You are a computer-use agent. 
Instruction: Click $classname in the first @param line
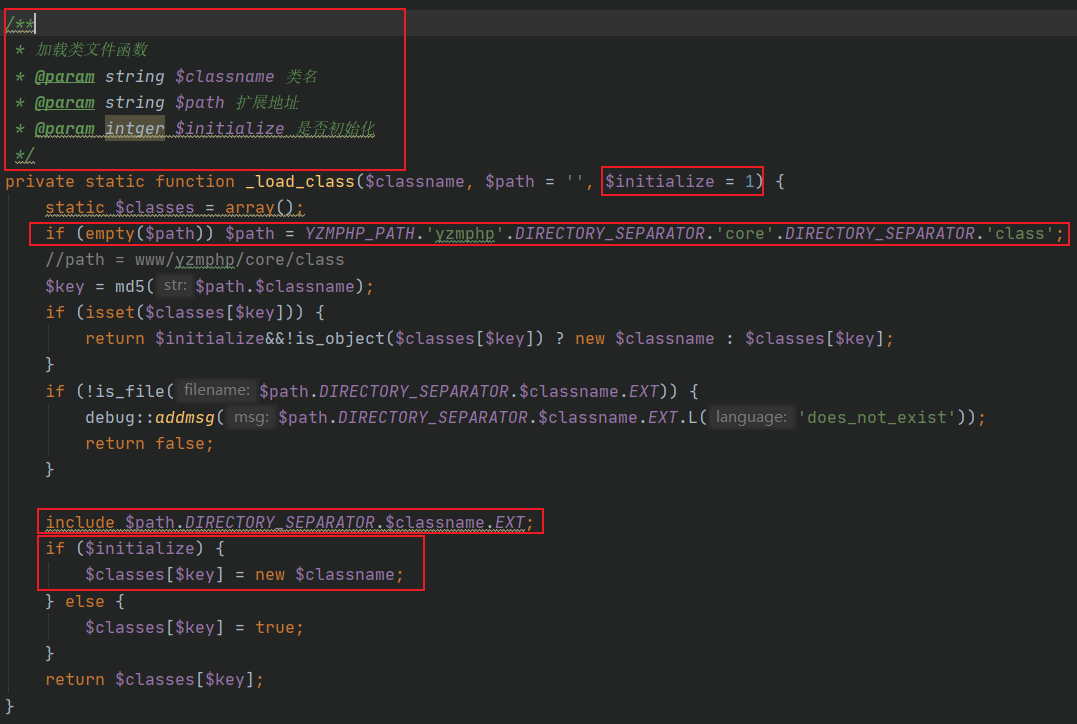225,76
